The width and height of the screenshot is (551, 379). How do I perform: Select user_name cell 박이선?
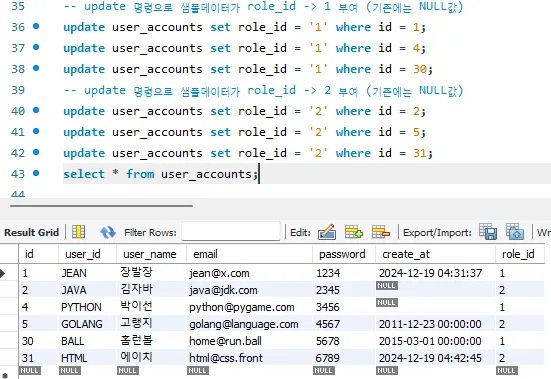(151, 307)
